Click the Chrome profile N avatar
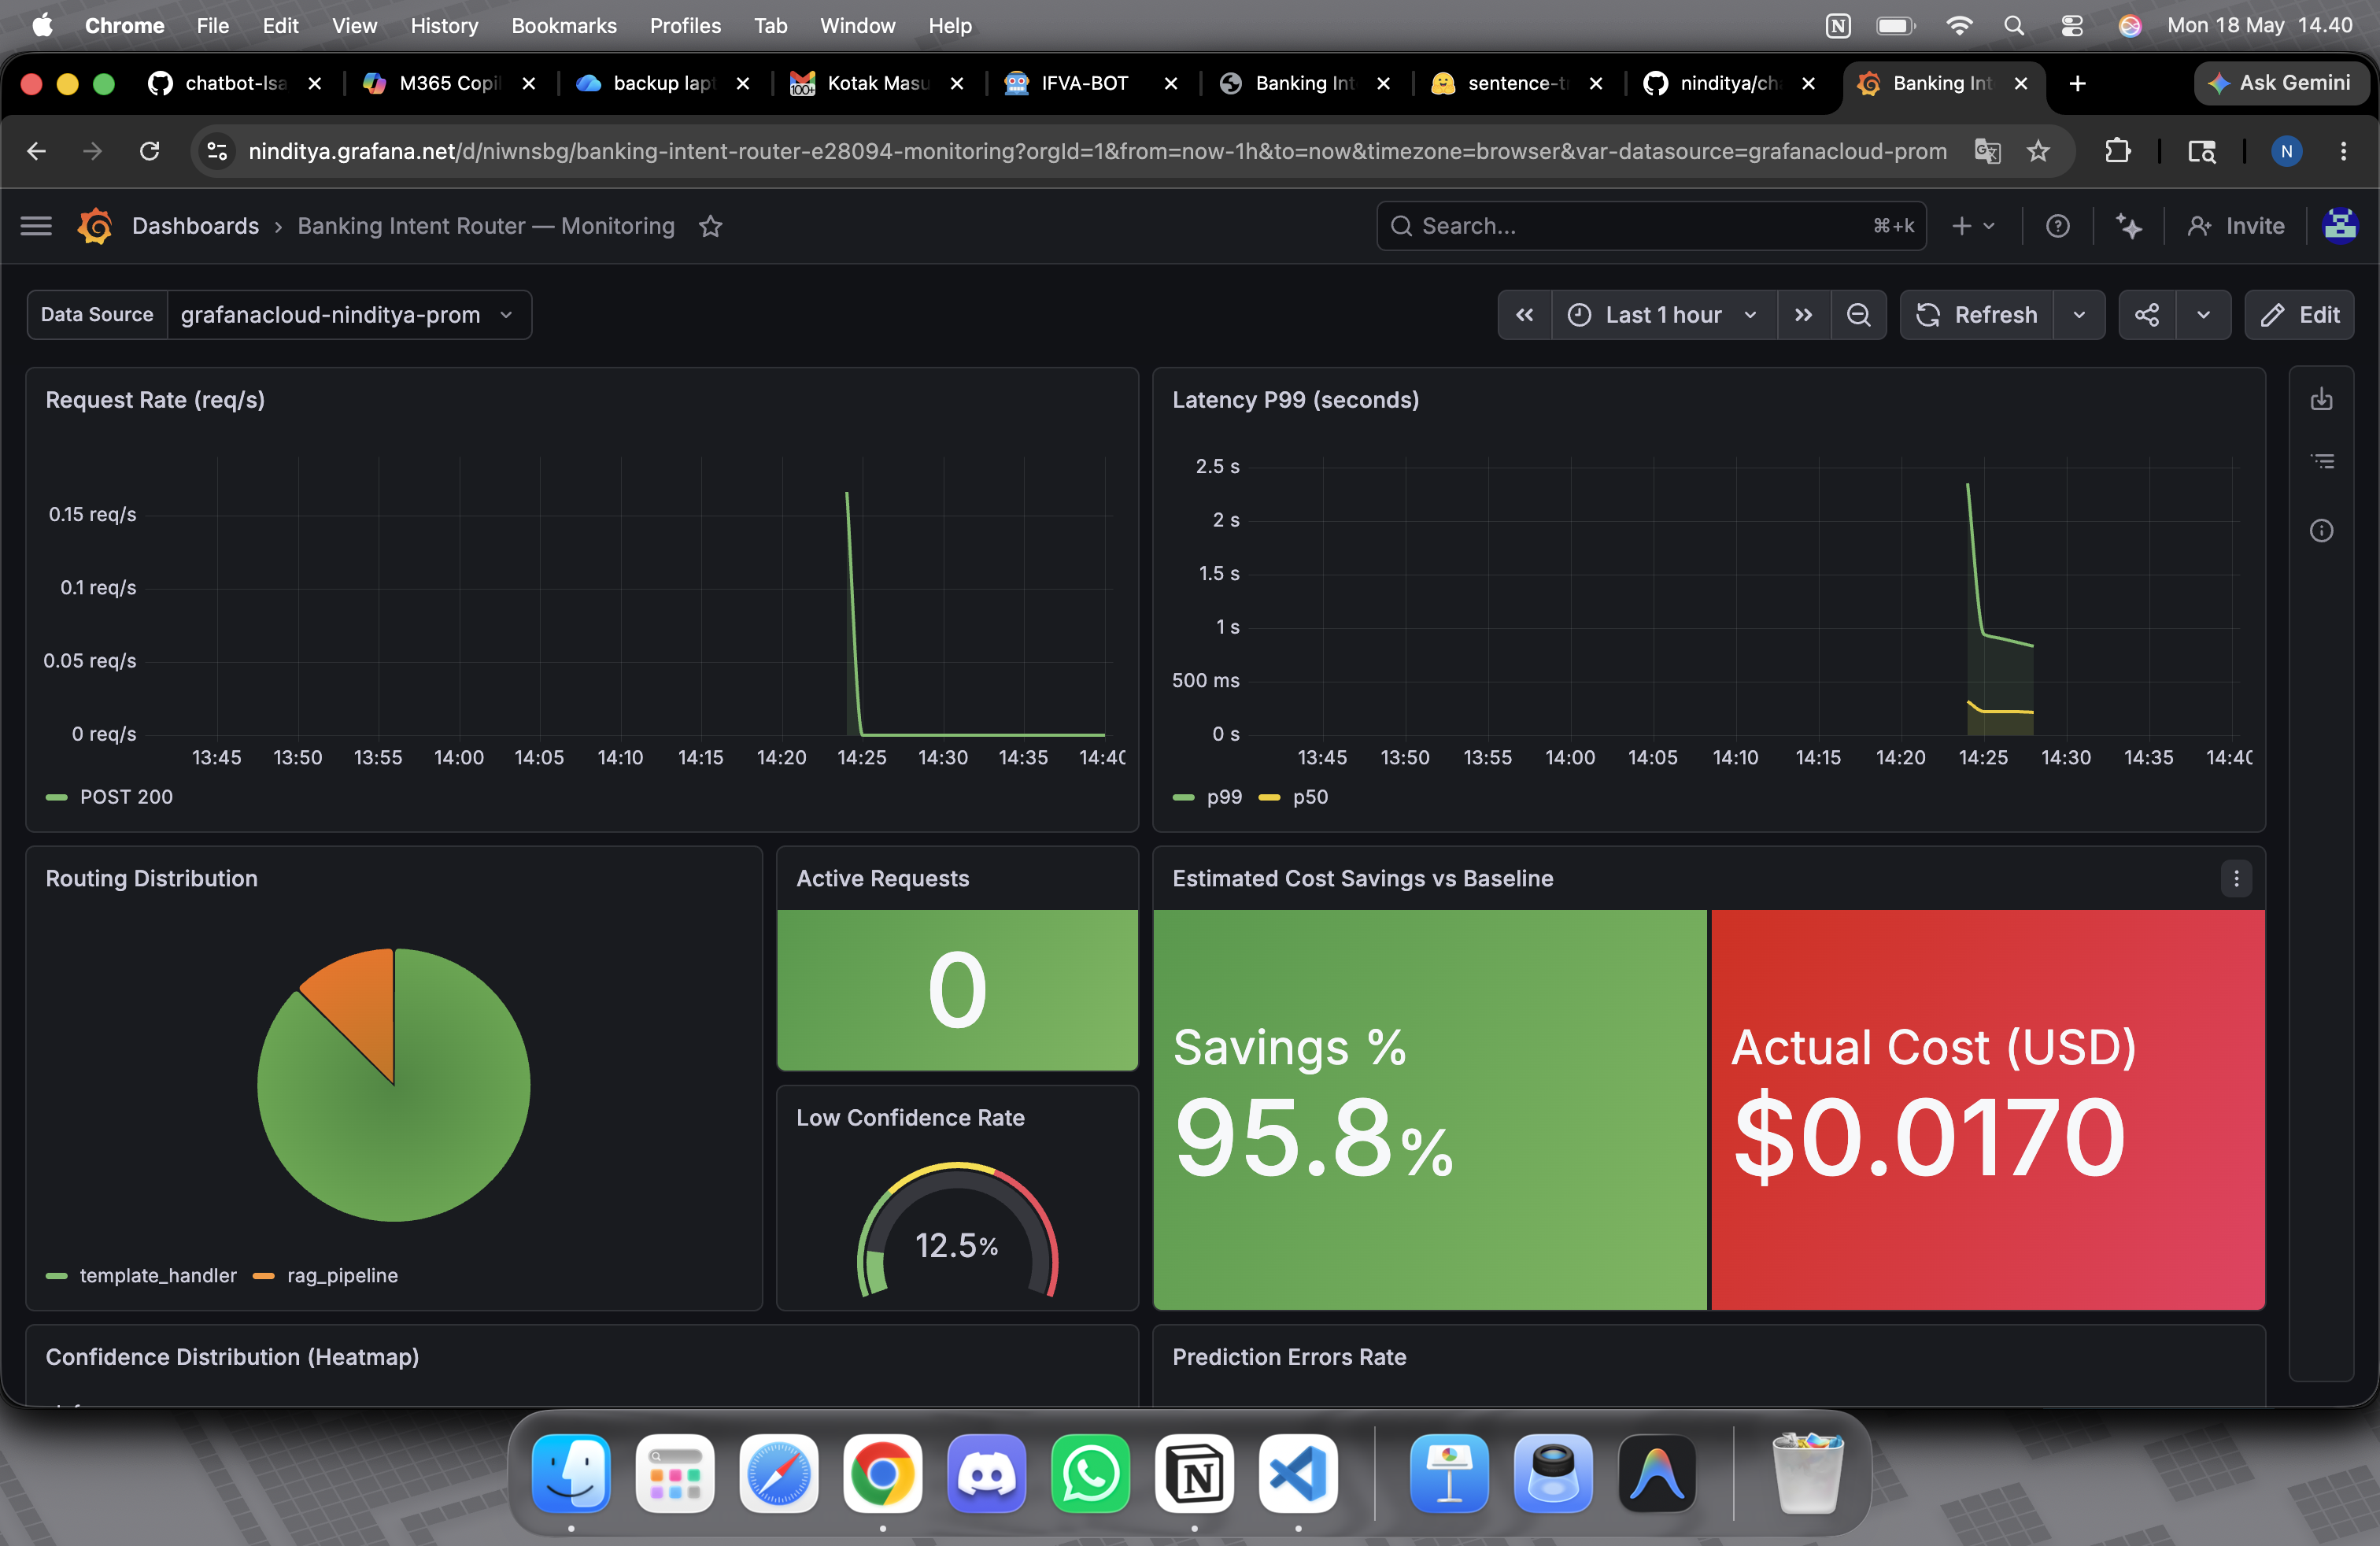Screen dimensions: 2380x1546 click(2286, 151)
